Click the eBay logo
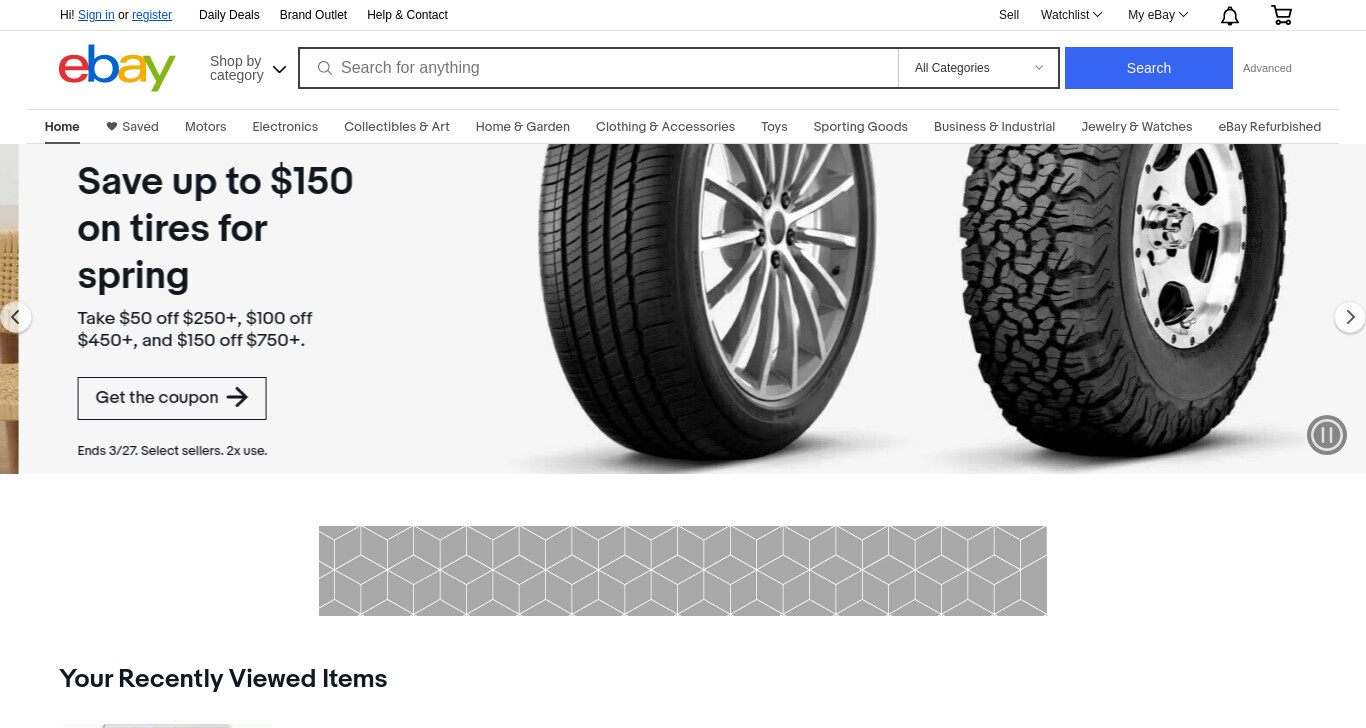This screenshot has height=728, width=1366. click(x=117, y=67)
